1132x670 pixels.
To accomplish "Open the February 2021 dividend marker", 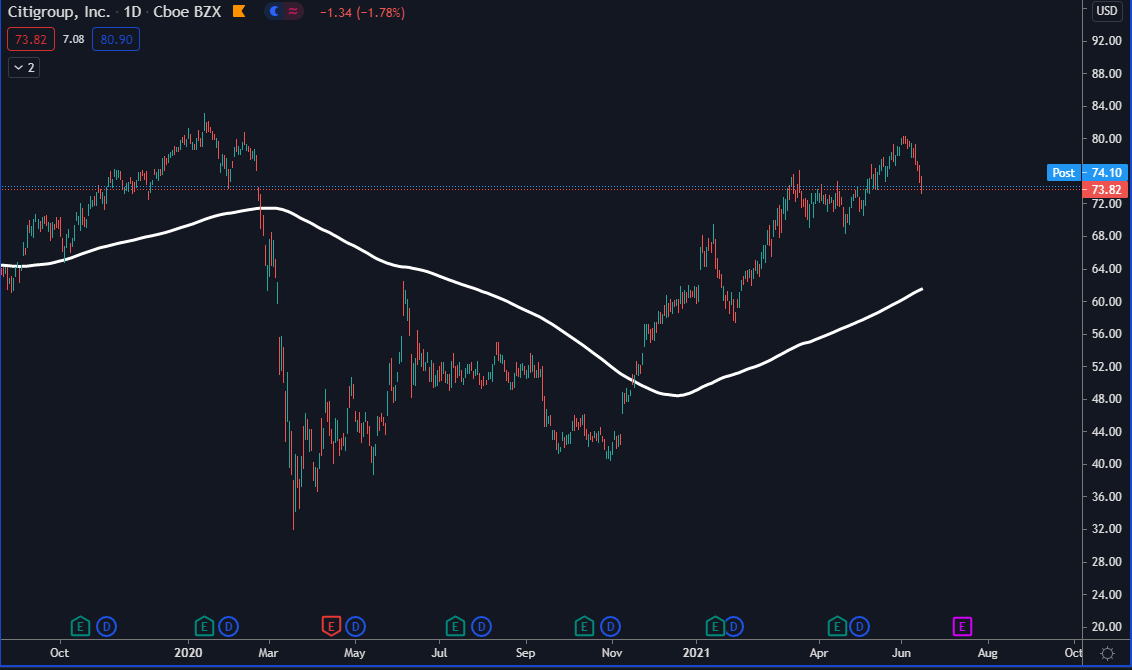I will click(x=733, y=627).
